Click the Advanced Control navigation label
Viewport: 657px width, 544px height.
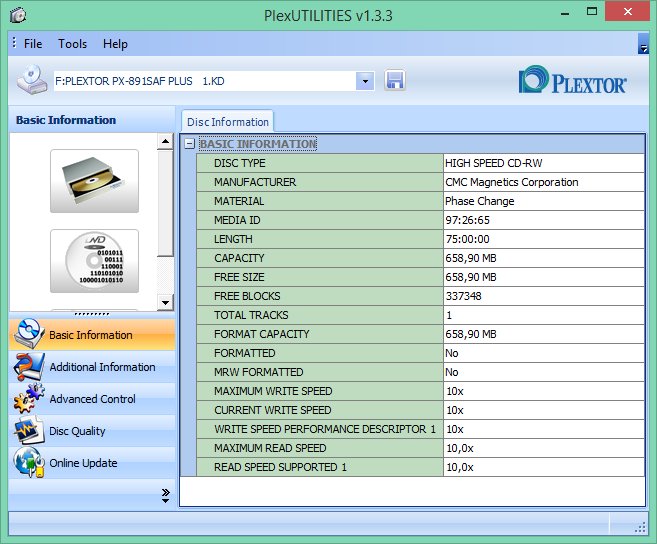click(92, 399)
